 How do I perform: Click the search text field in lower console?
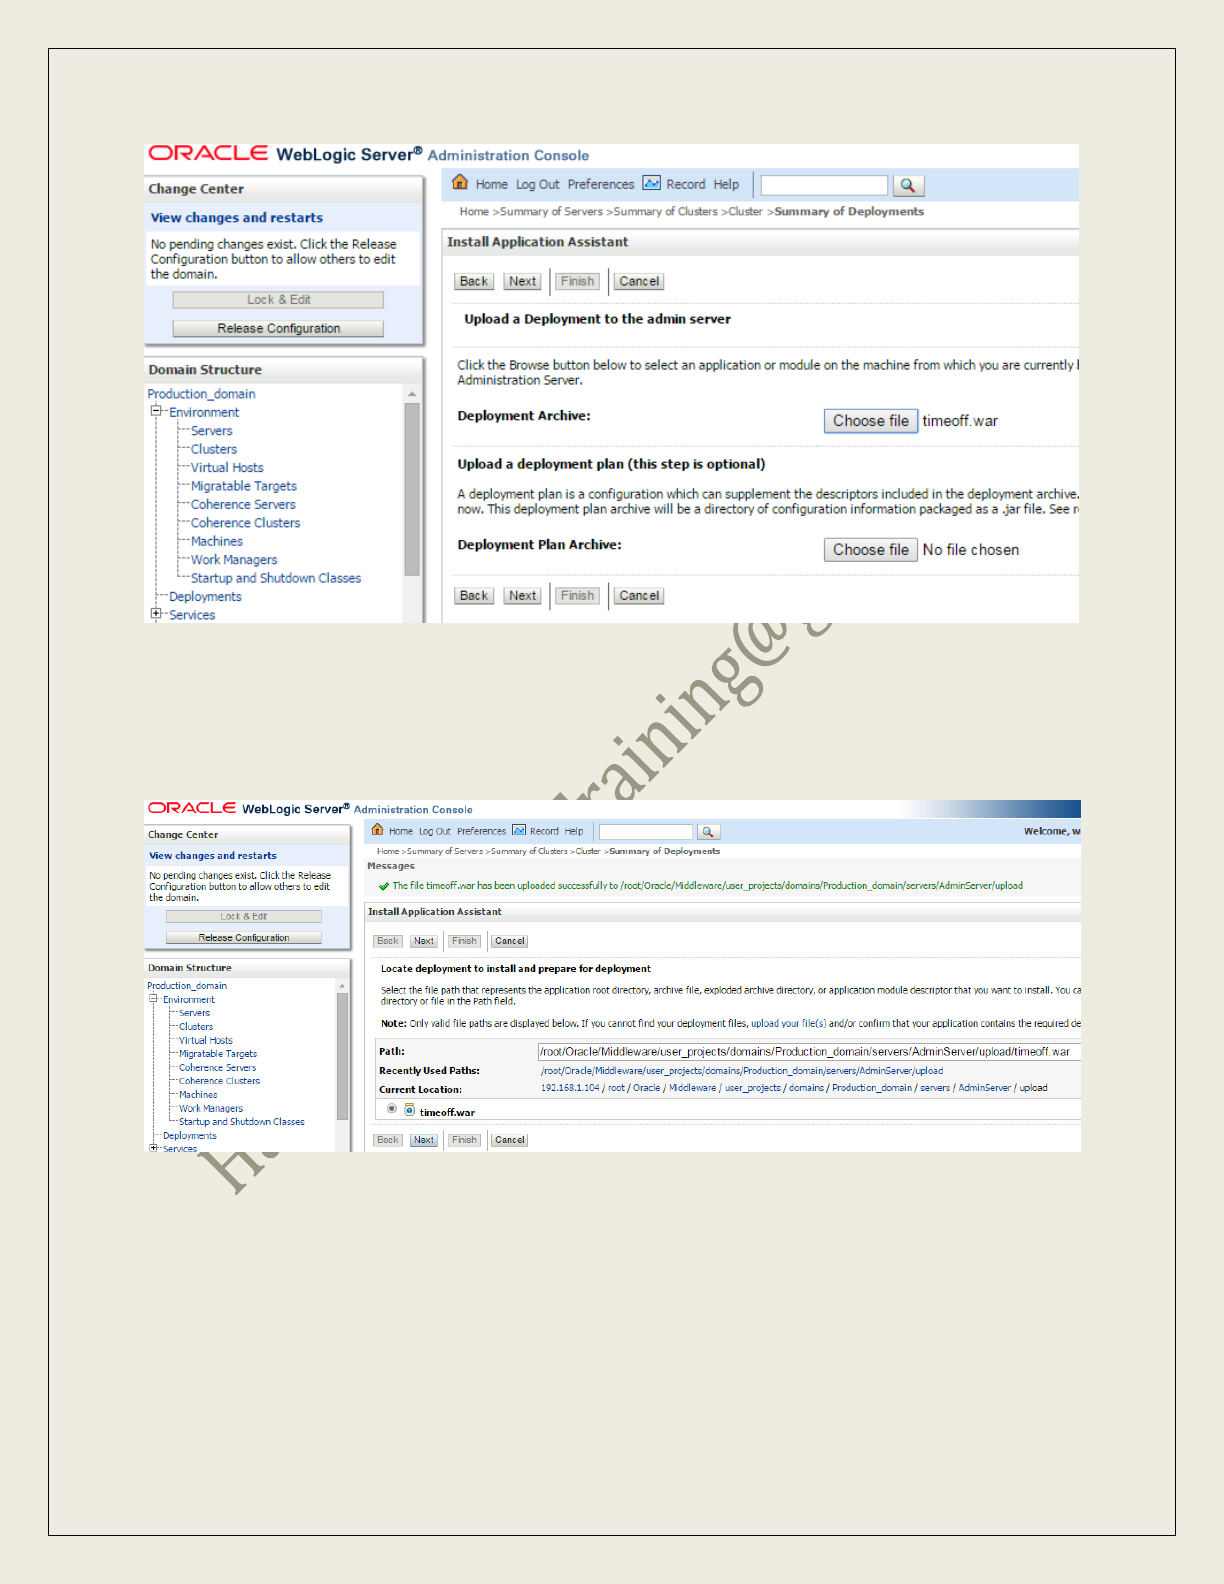646,832
